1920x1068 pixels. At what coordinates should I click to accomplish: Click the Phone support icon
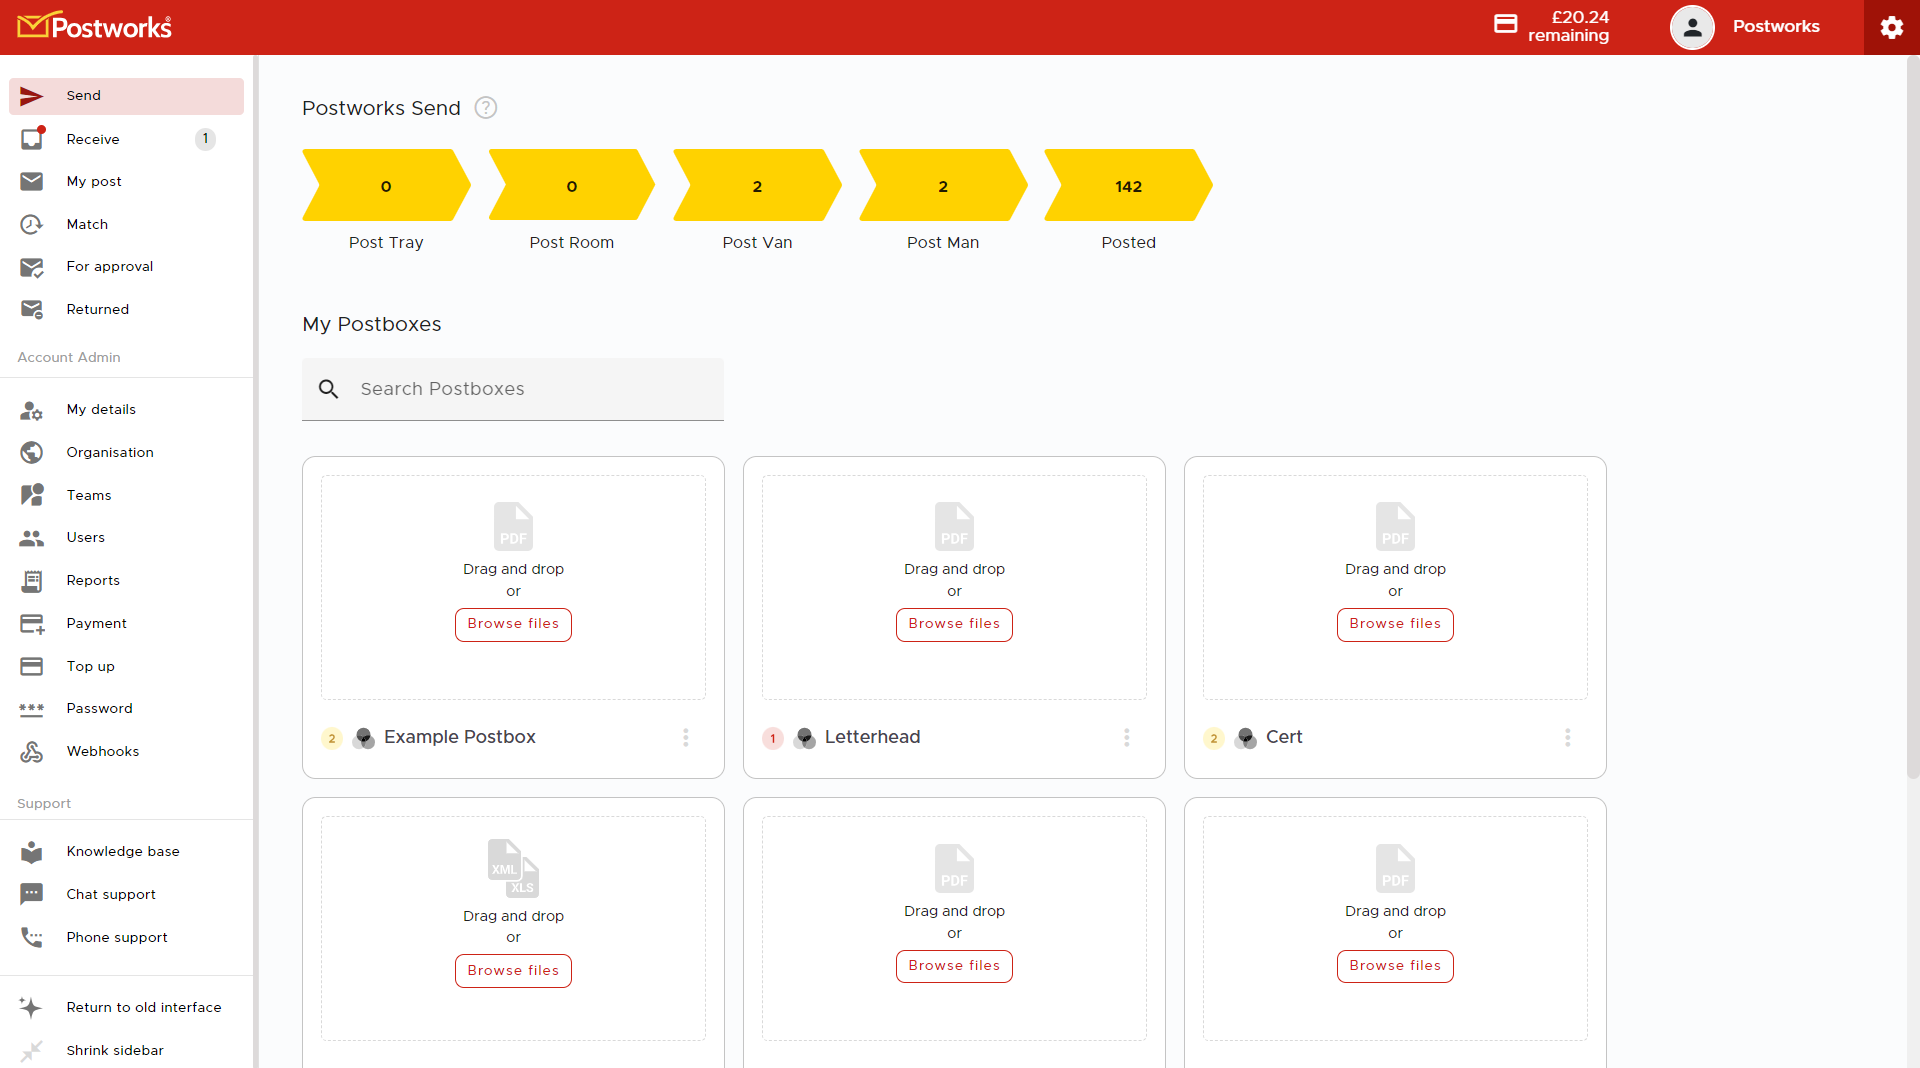(32, 937)
